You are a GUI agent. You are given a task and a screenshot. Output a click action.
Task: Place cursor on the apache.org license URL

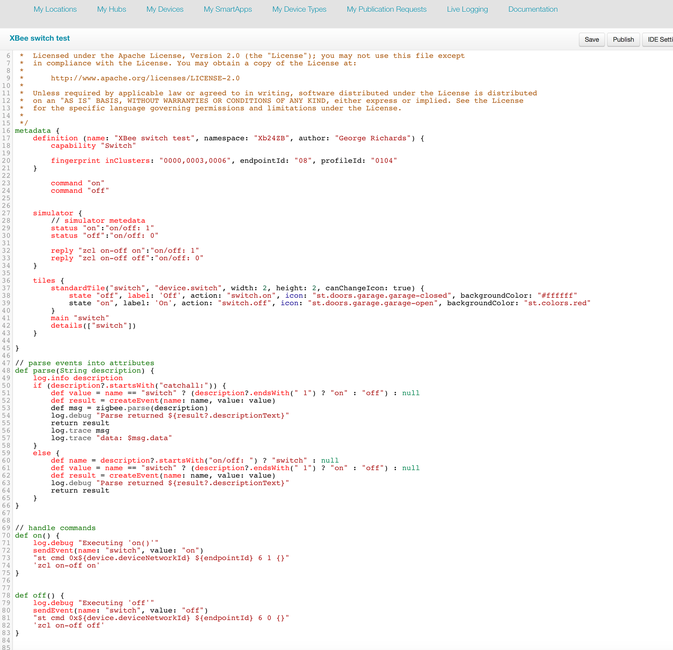click(x=145, y=78)
